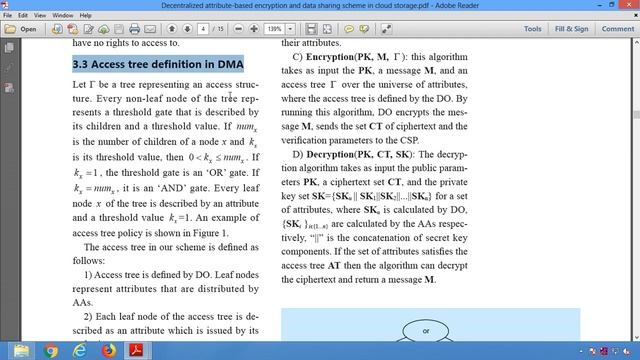
Task: Click the Create PDF online icon
Action: coord(73,29)
